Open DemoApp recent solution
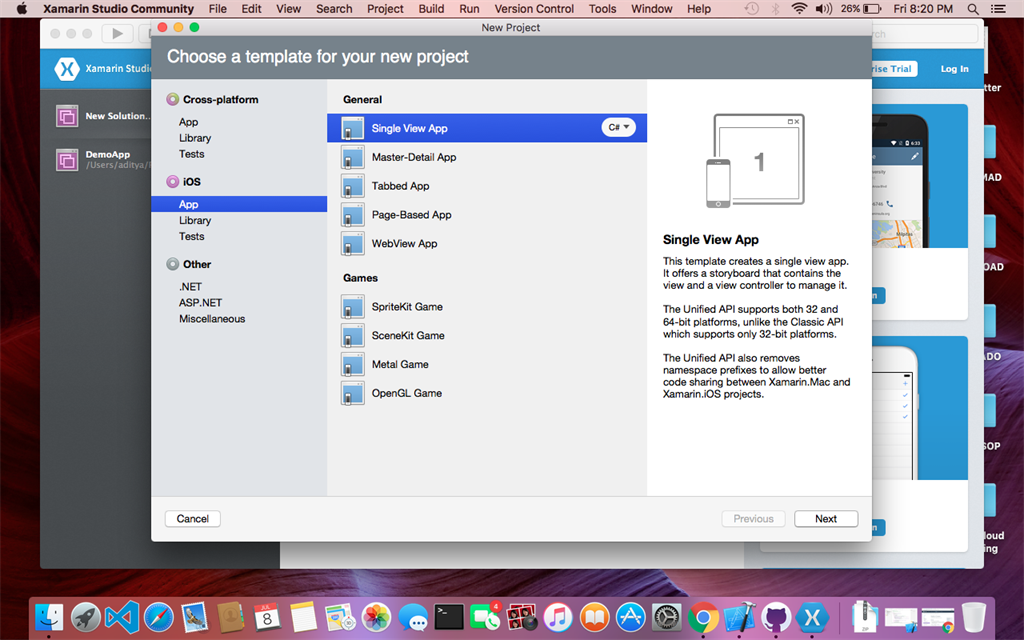1024x640 pixels. tap(102, 159)
